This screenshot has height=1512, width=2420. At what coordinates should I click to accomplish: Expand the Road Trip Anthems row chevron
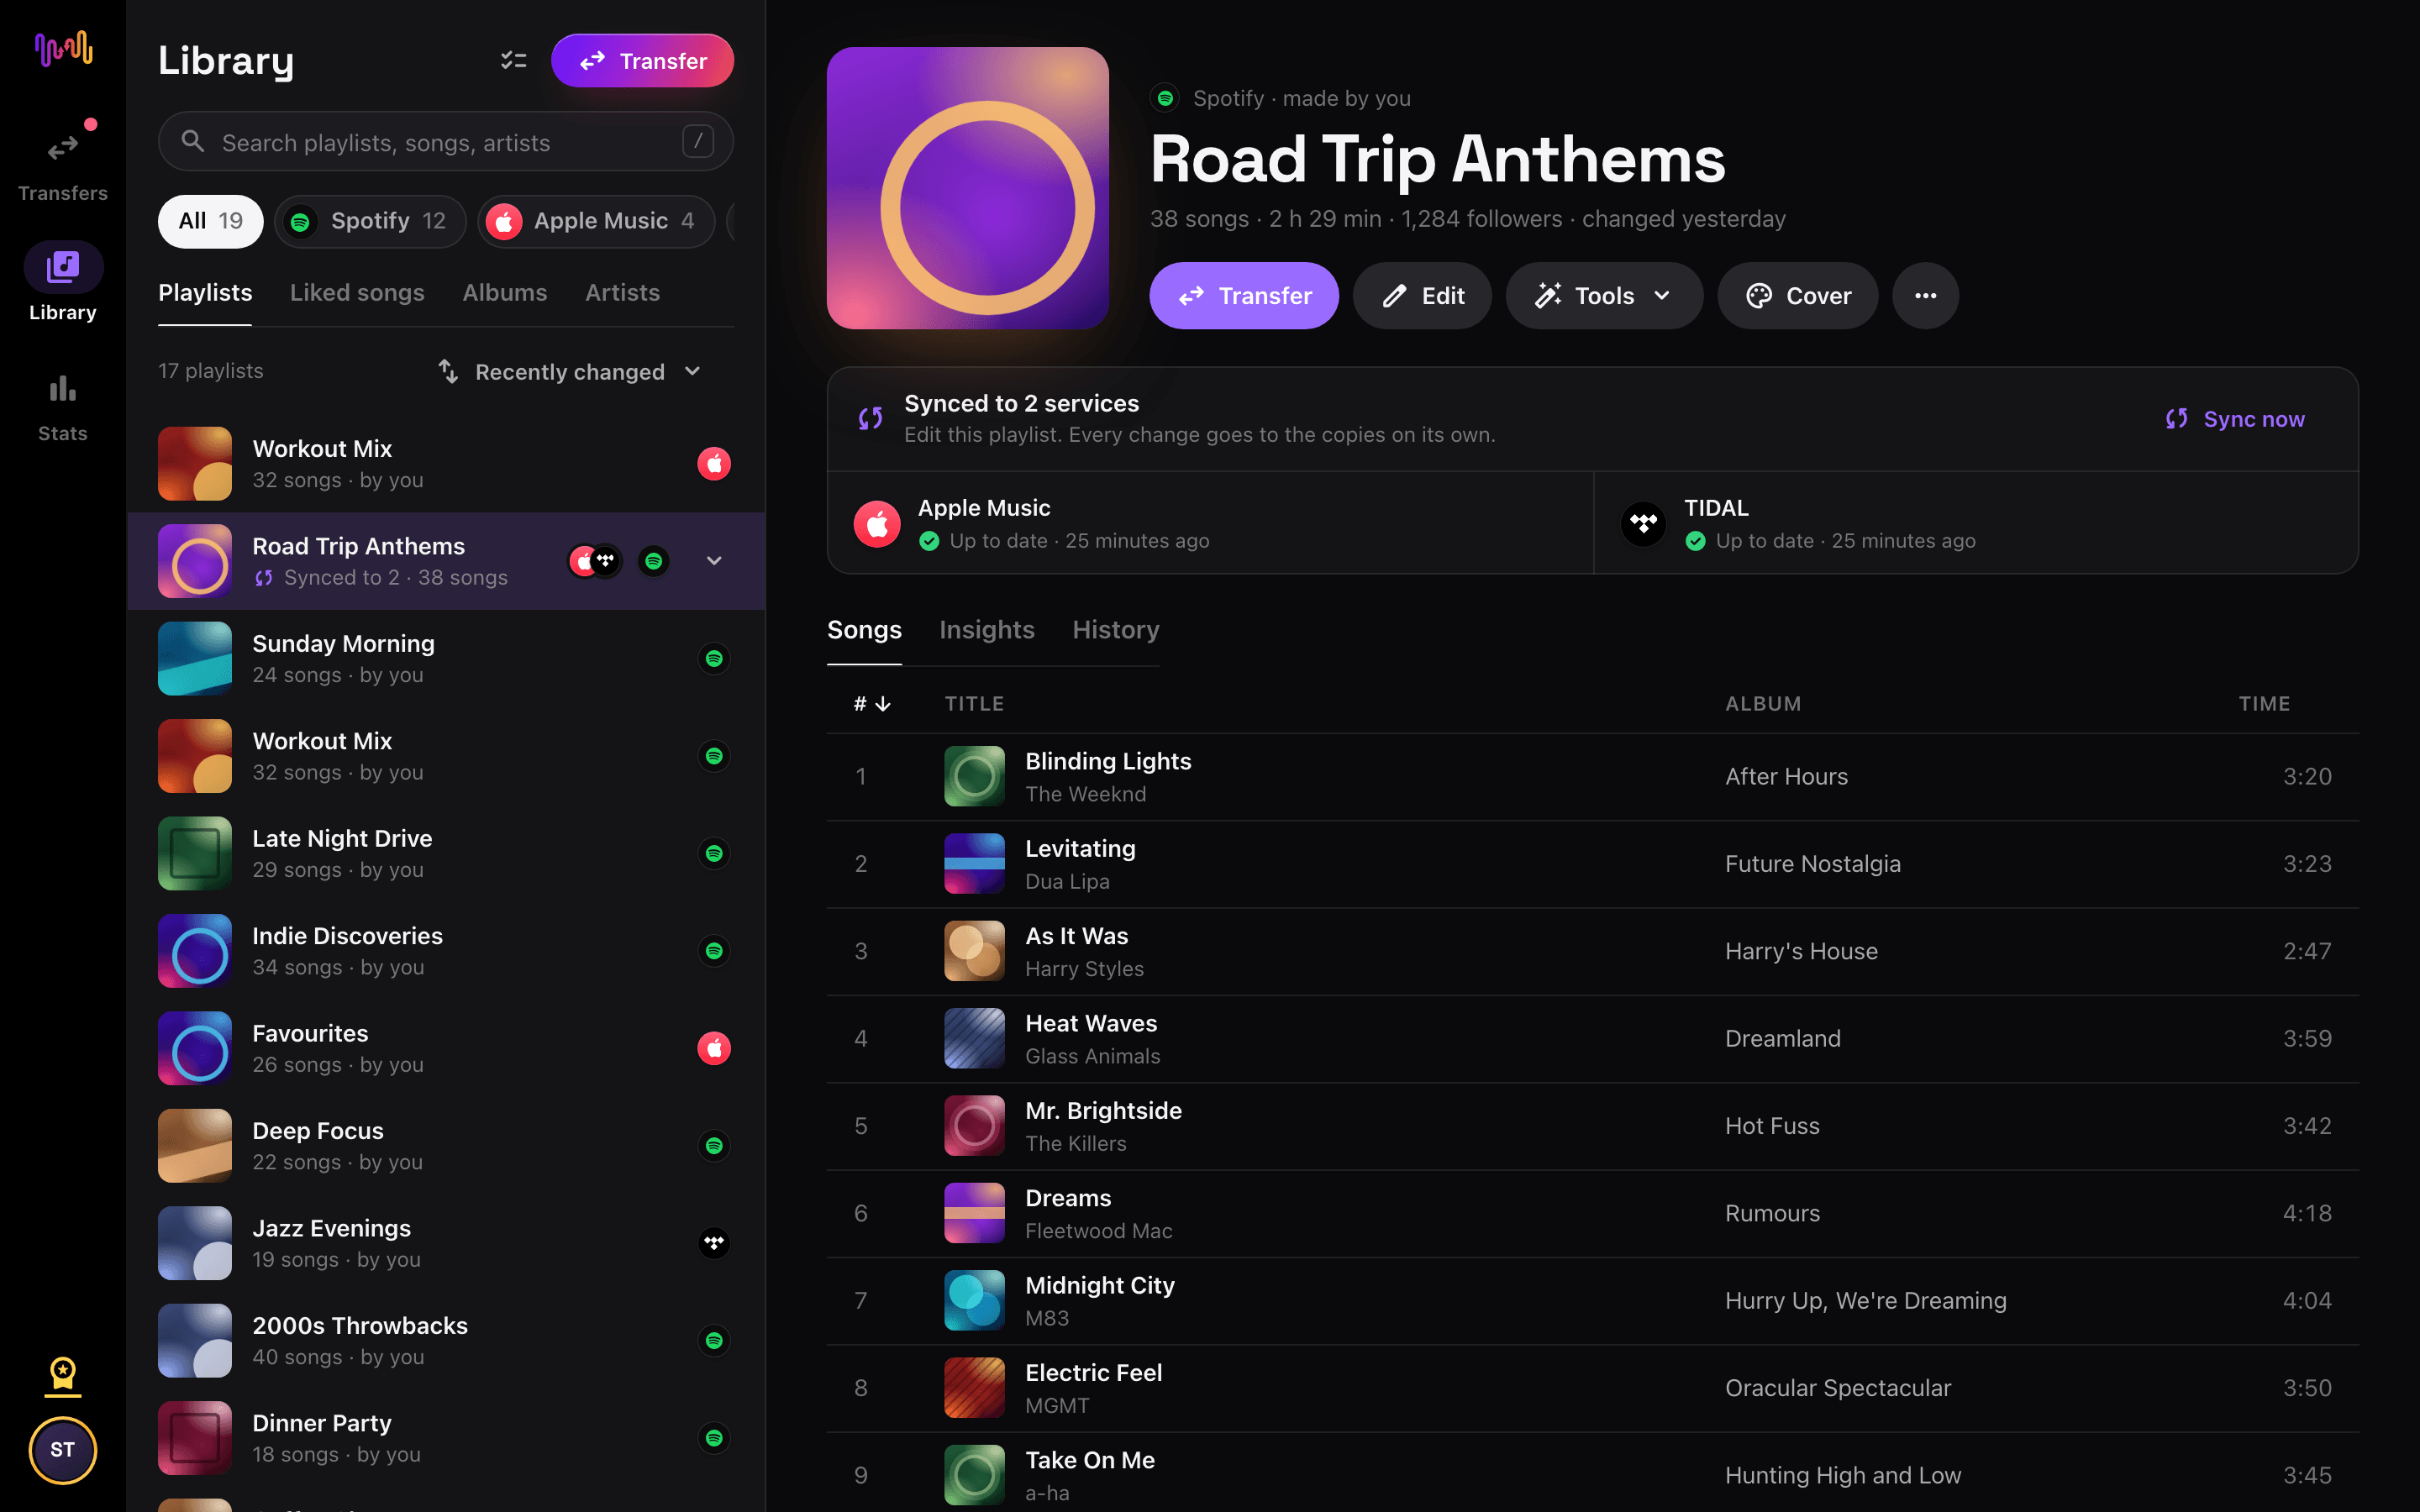(x=713, y=561)
